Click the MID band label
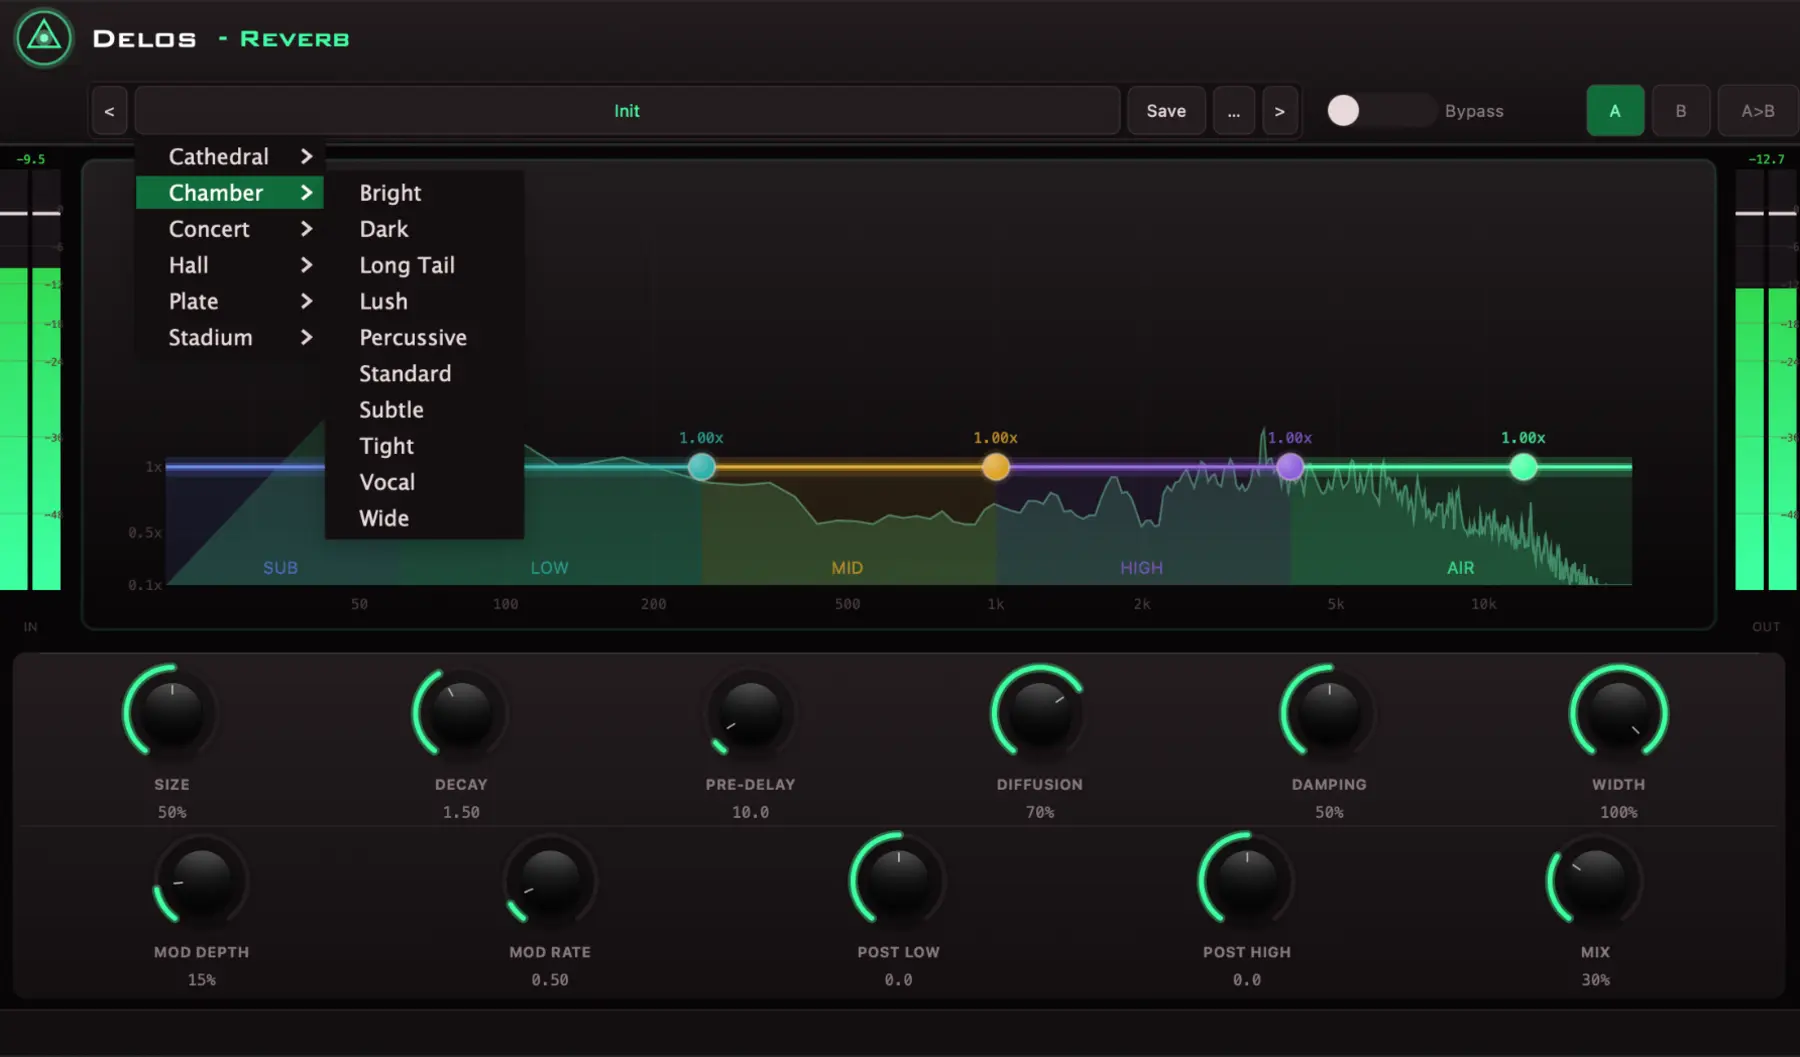The width and height of the screenshot is (1800, 1057). click(847, 568)
